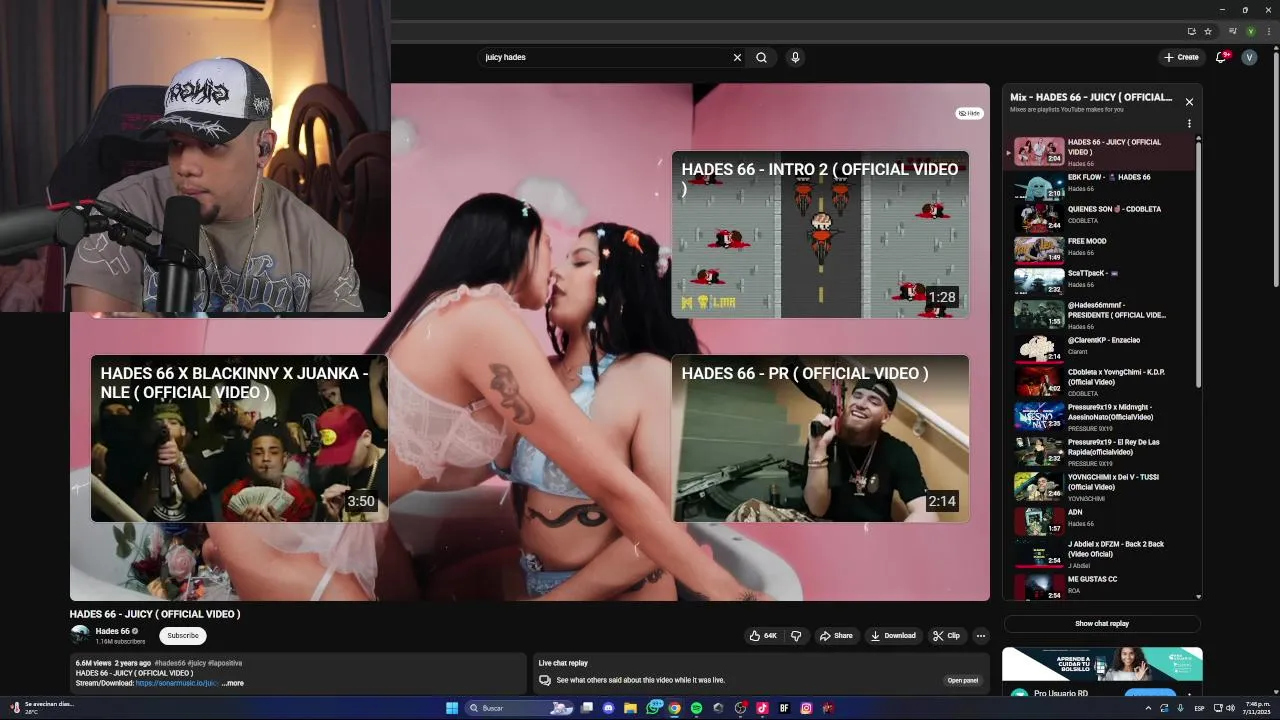Open the weather widget on taskbar
Image resolution: width=1280 pixels, height=720 pixels.
point(40,708)
